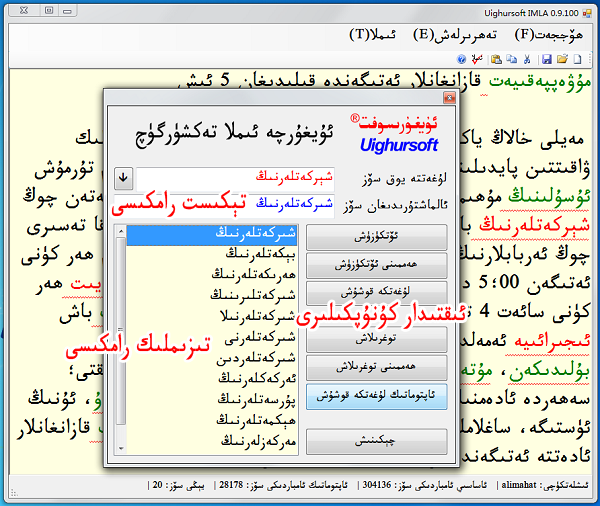Open the help icon in the toolbar
The width and height of the screenshot is (600, 506).
461,59
